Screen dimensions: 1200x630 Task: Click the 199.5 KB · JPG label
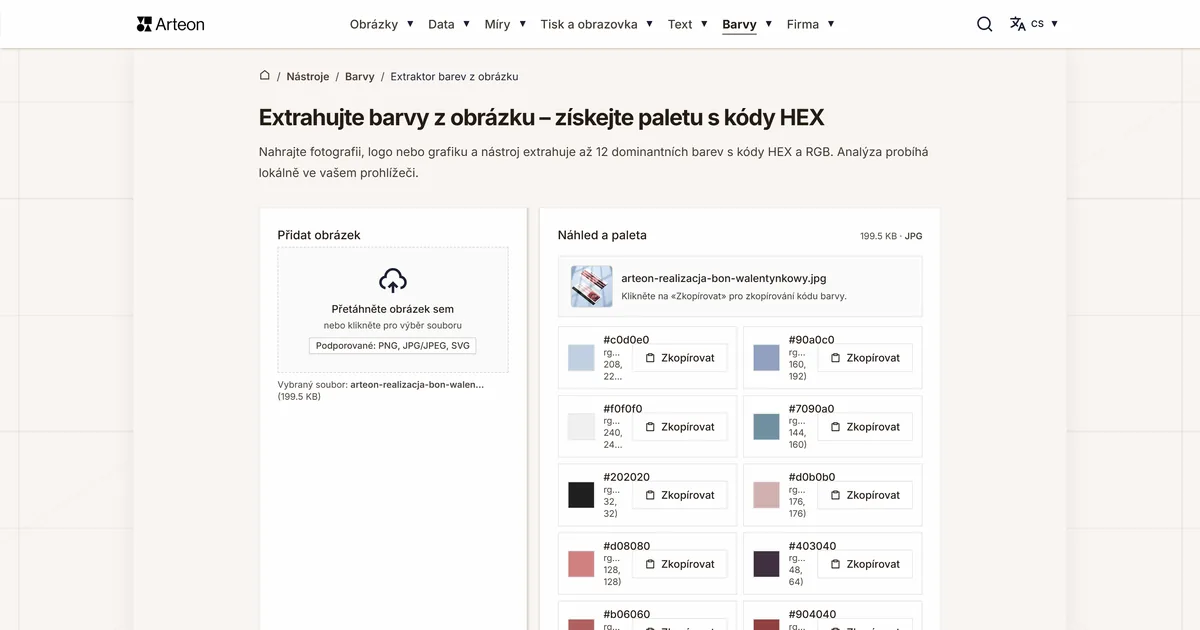[x=891, y=236]
